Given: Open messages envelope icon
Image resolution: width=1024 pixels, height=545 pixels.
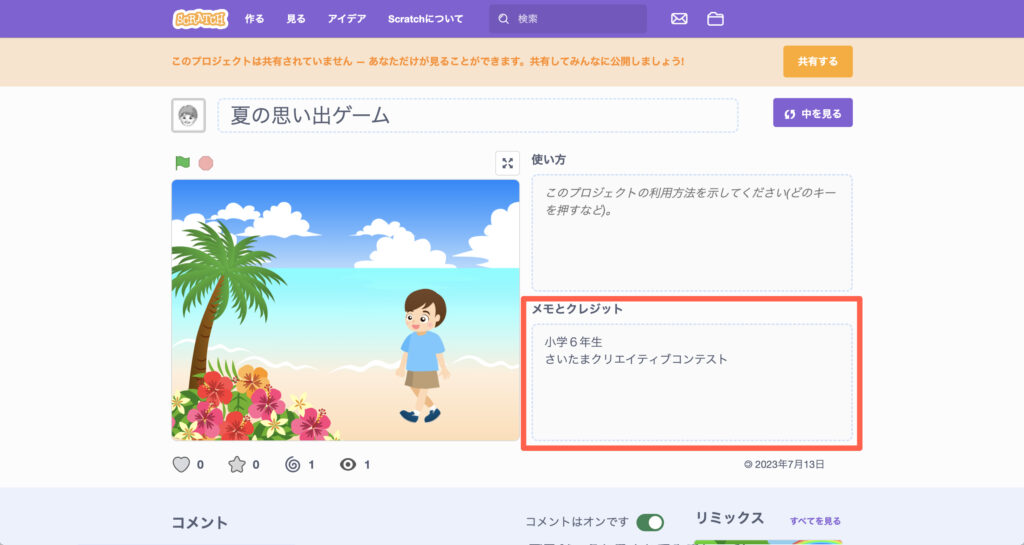Looking at the screenshot, I should point(679,19).
